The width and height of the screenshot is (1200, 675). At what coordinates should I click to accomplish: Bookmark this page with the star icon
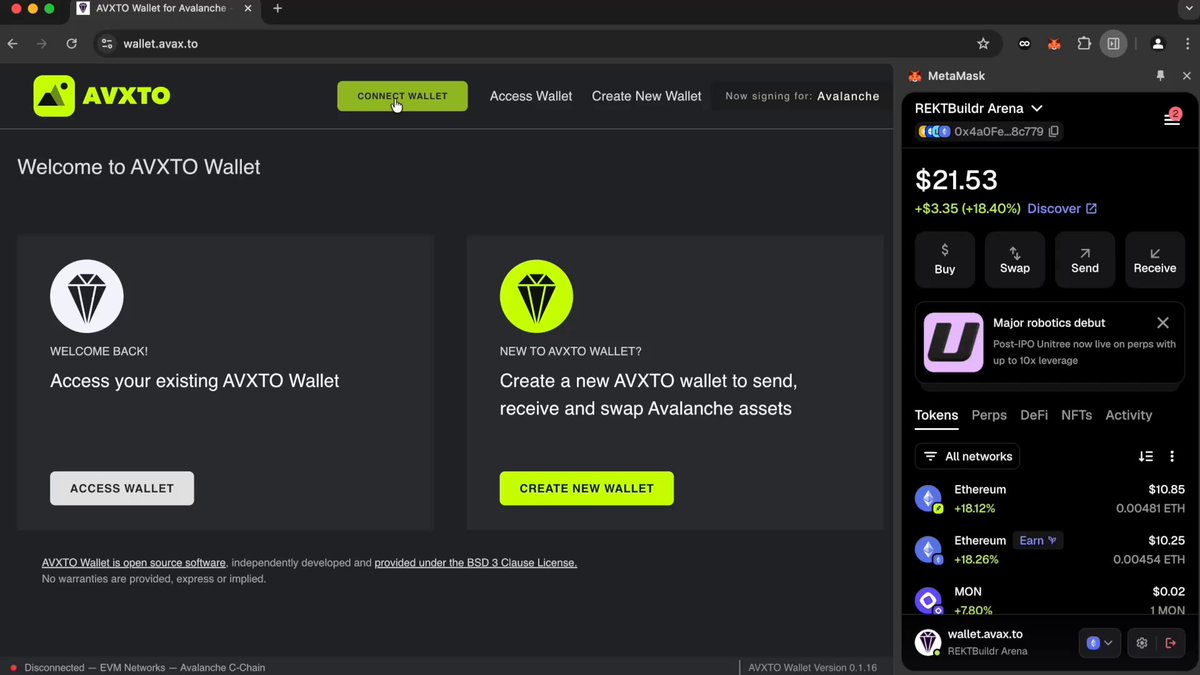tap(983, 44)
